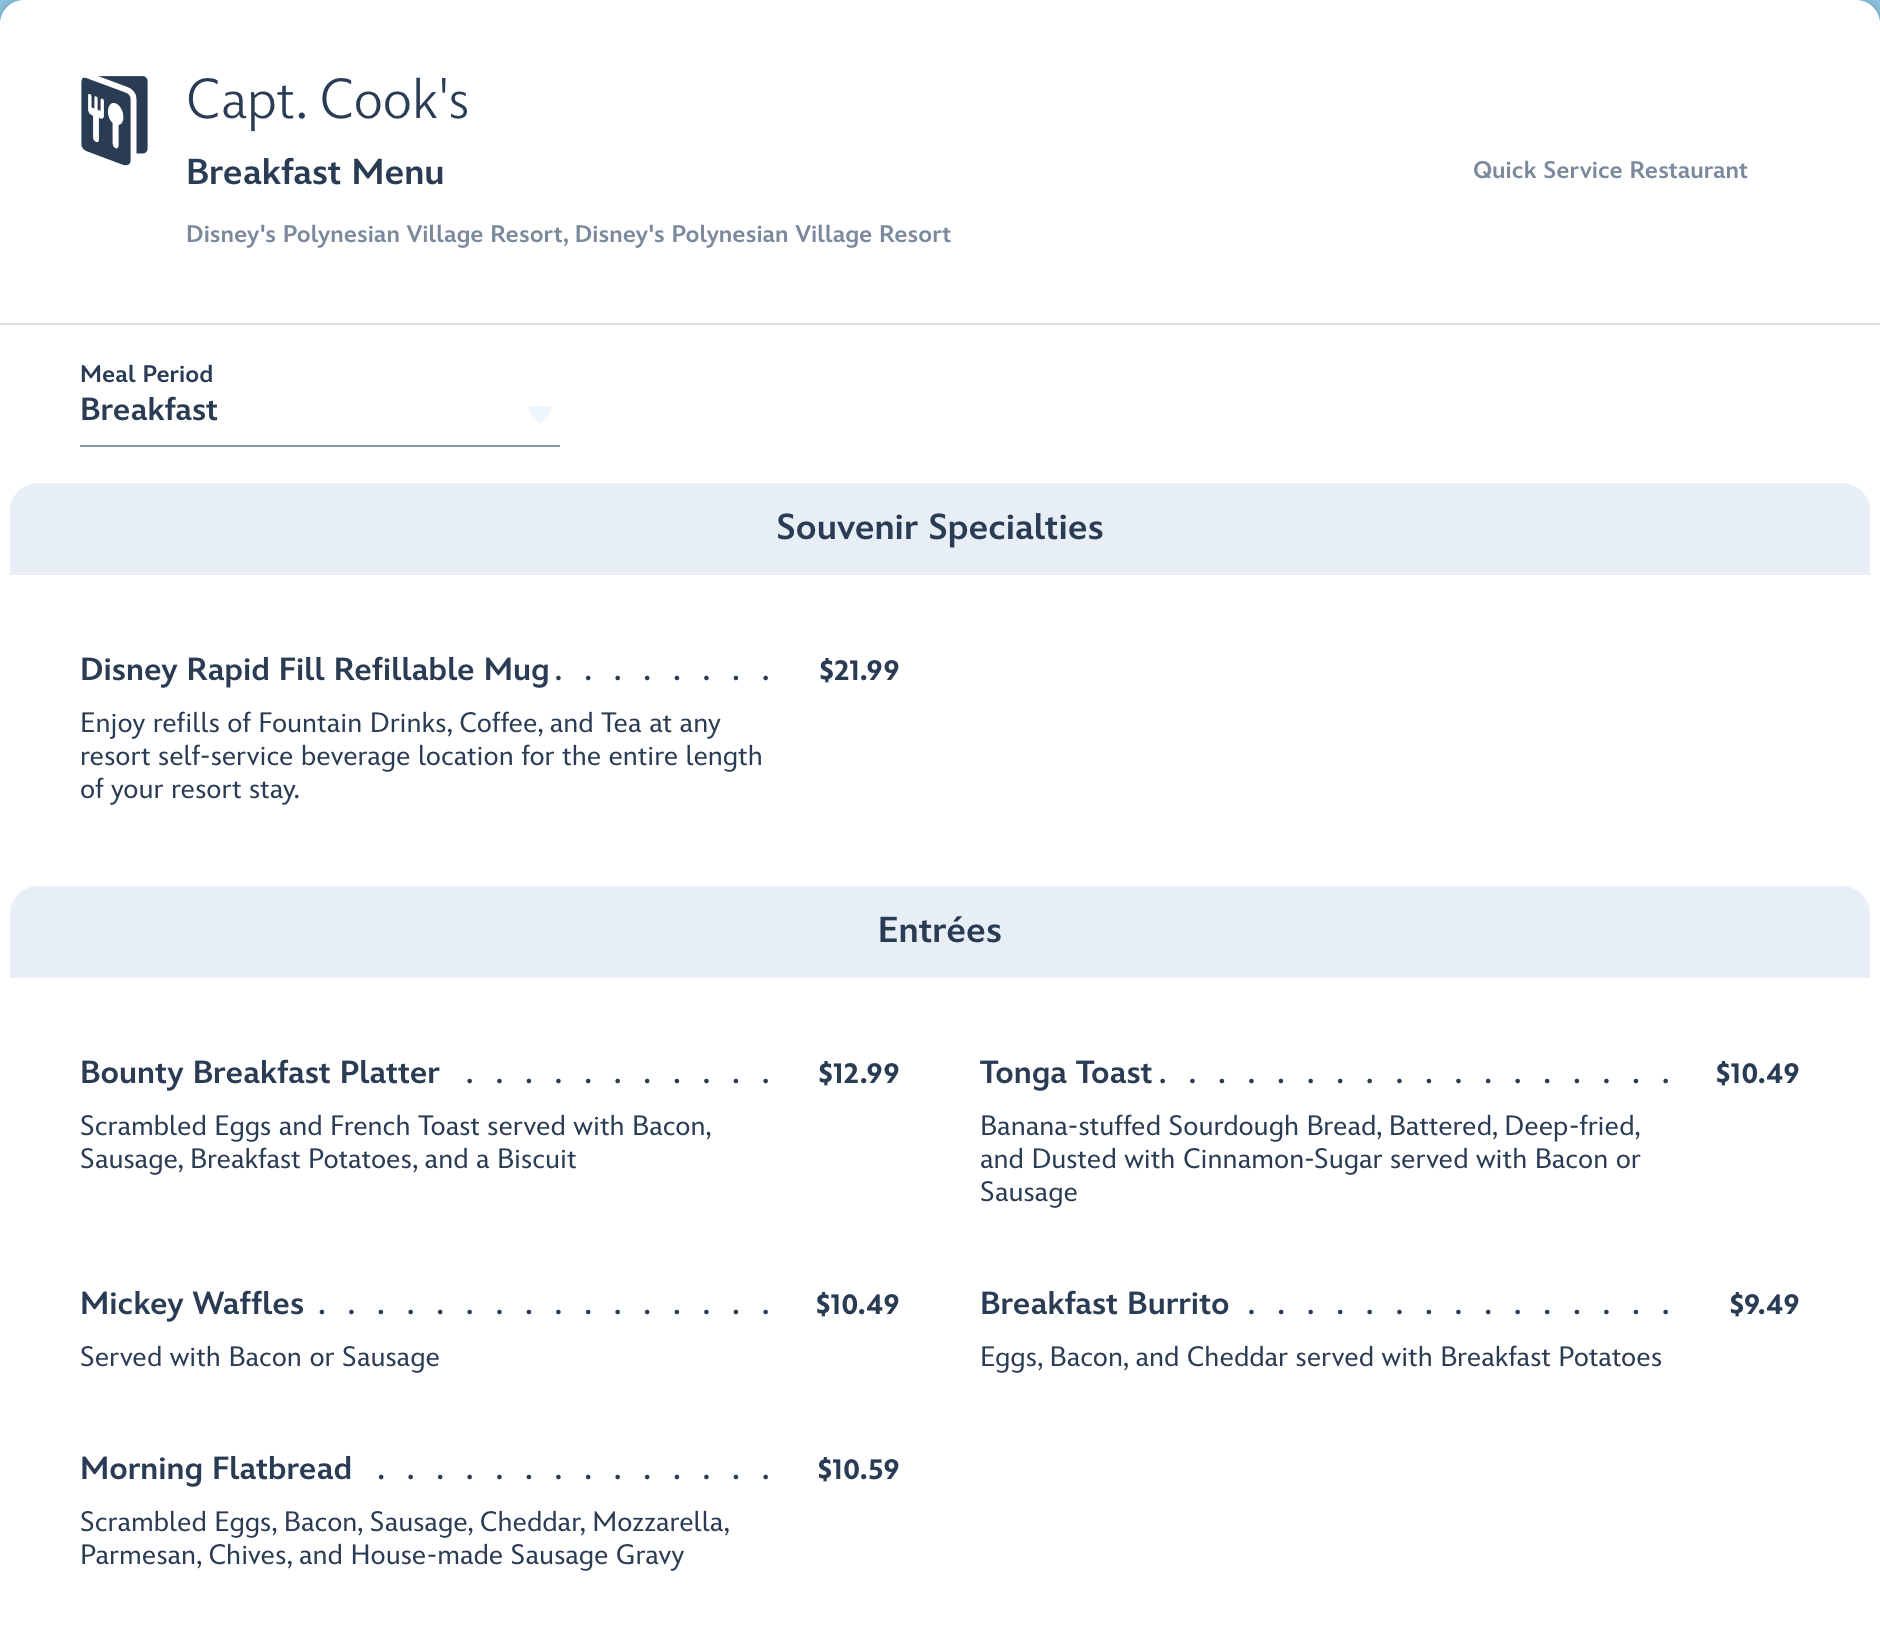This screenshot has height=1646, width=1880.
Task: Collapse the Entrées section header
Action: [x=939, y=931]
